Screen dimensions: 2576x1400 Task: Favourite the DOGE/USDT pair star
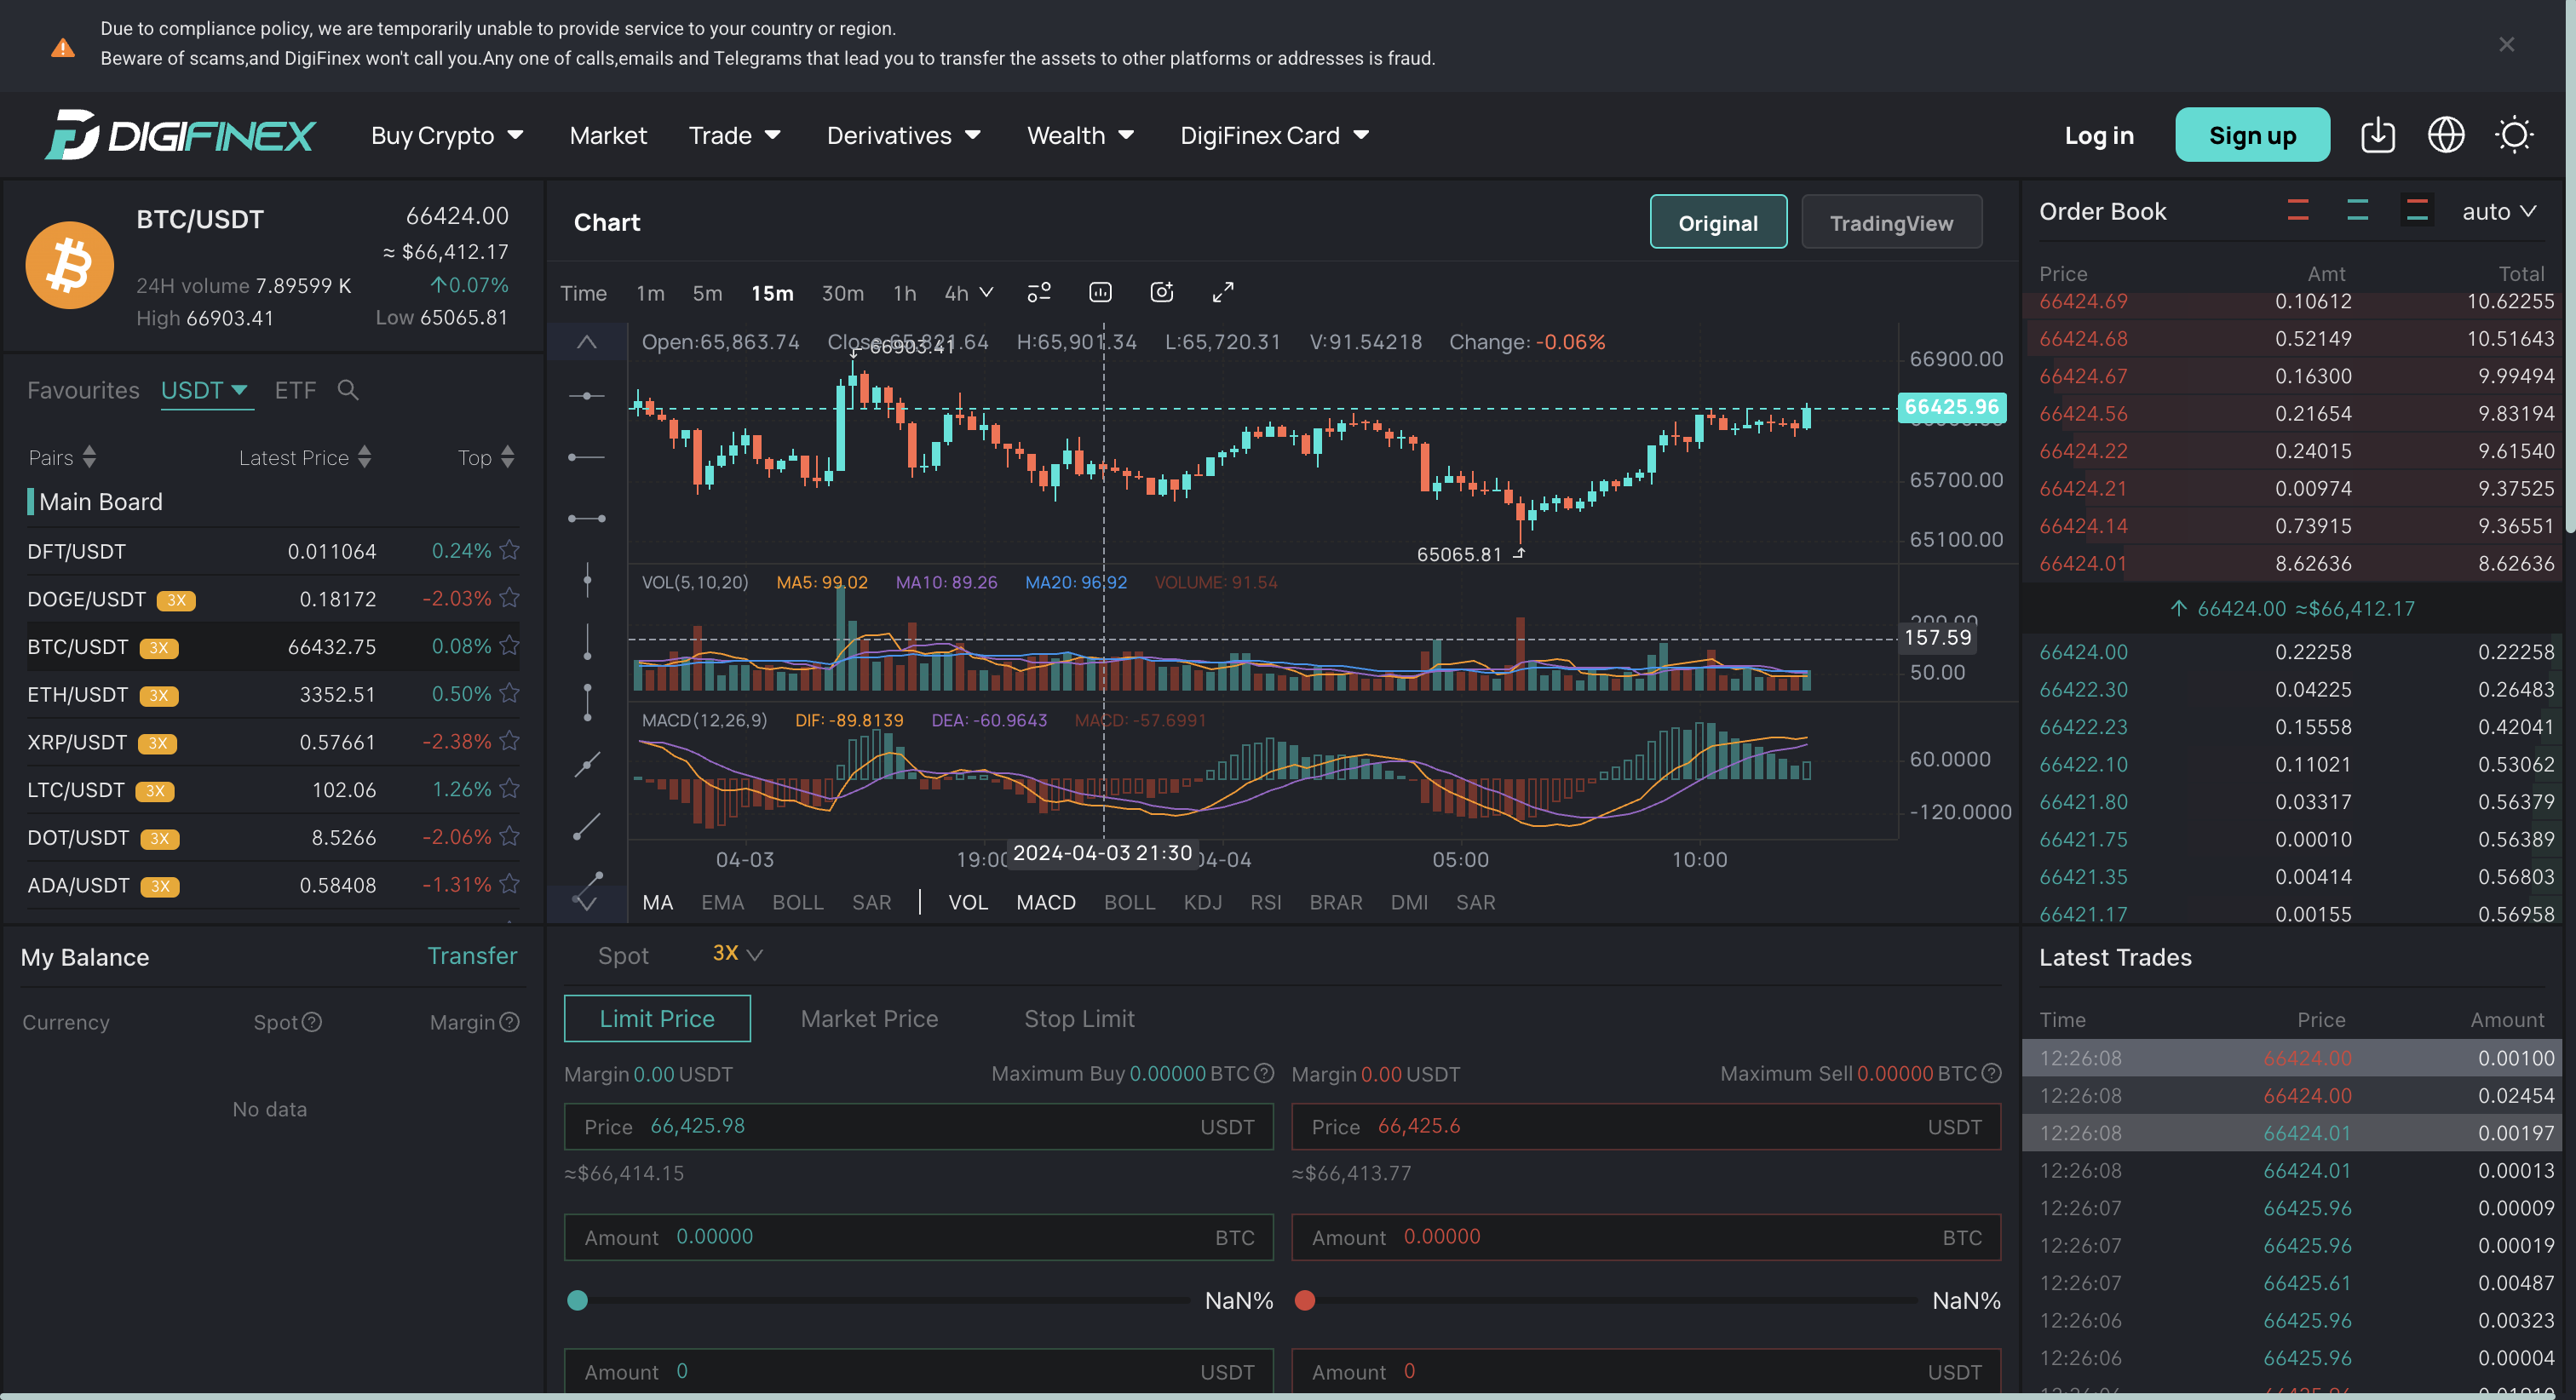tap(509, 598)
